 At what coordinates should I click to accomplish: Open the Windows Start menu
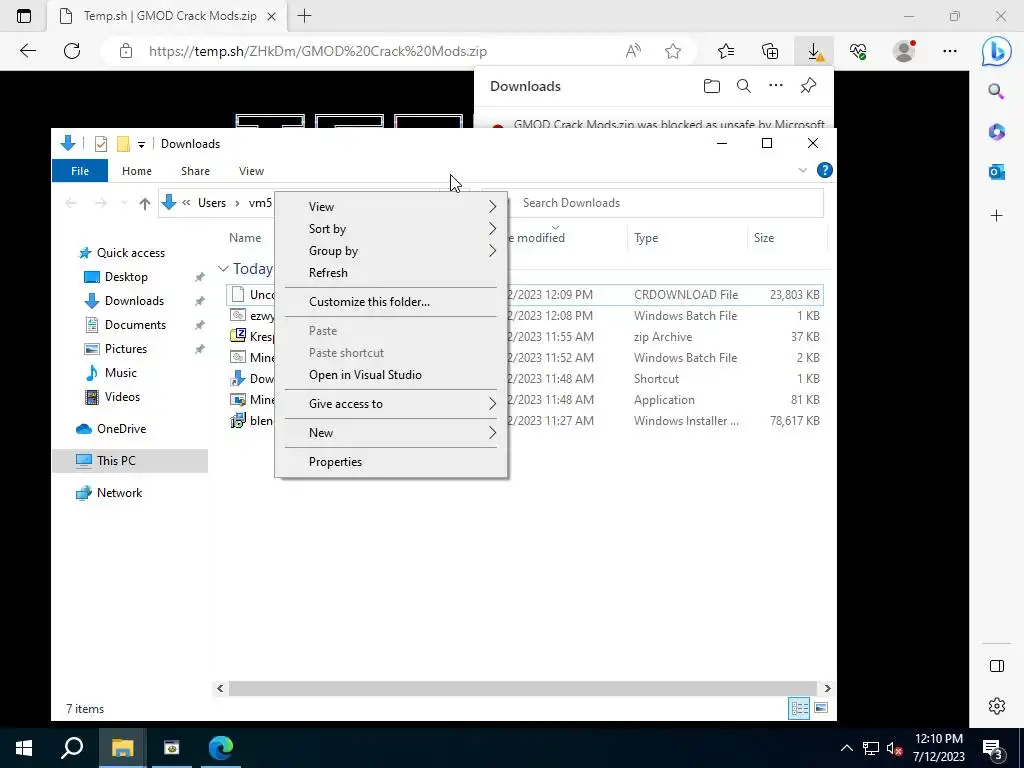tap(24, 748)
